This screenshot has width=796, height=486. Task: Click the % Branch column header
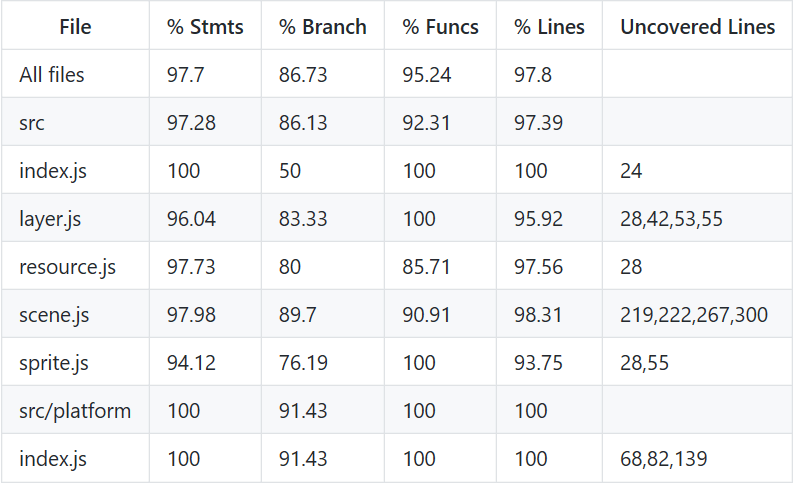point(322,26)
